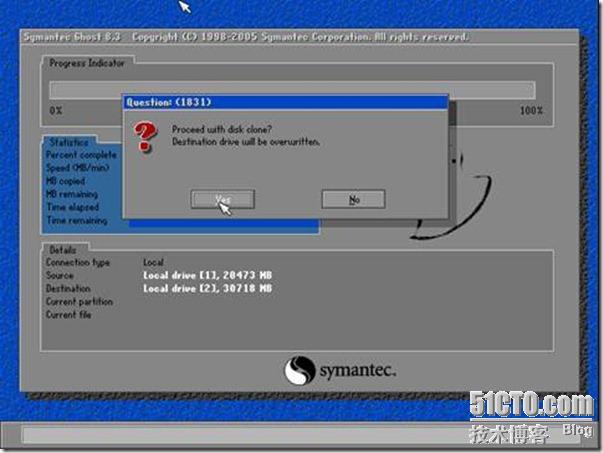
Task: Select the Progress Indicator panel label
Action: coord(87,63)
